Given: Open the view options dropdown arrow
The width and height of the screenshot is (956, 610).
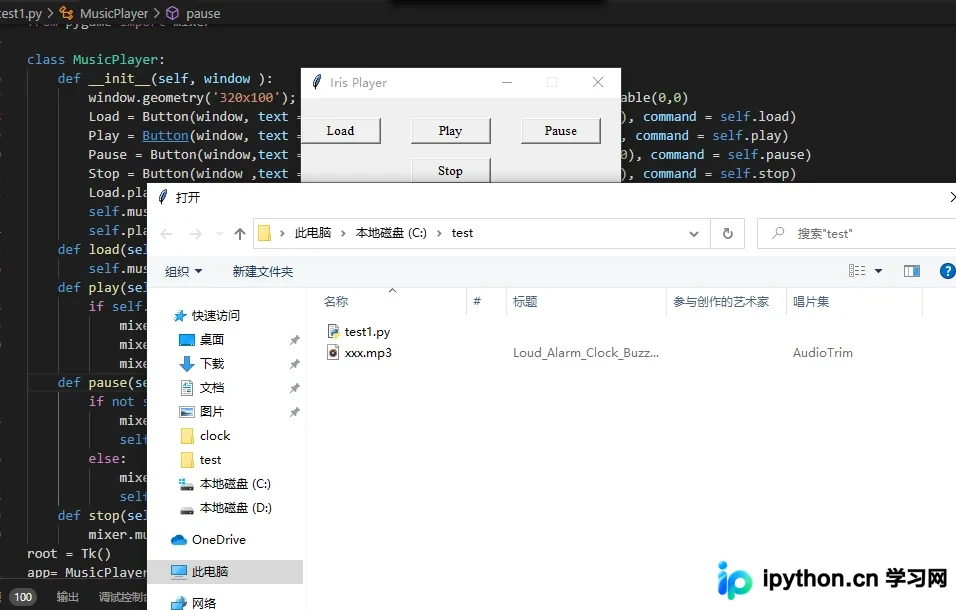Looking at the screenshot, I should click(x=879, y=271).
